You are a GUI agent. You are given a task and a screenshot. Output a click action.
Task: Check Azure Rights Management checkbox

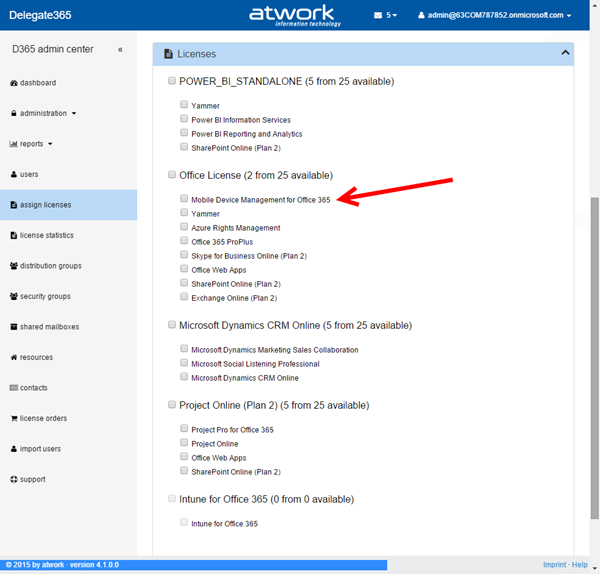(184, 227)
